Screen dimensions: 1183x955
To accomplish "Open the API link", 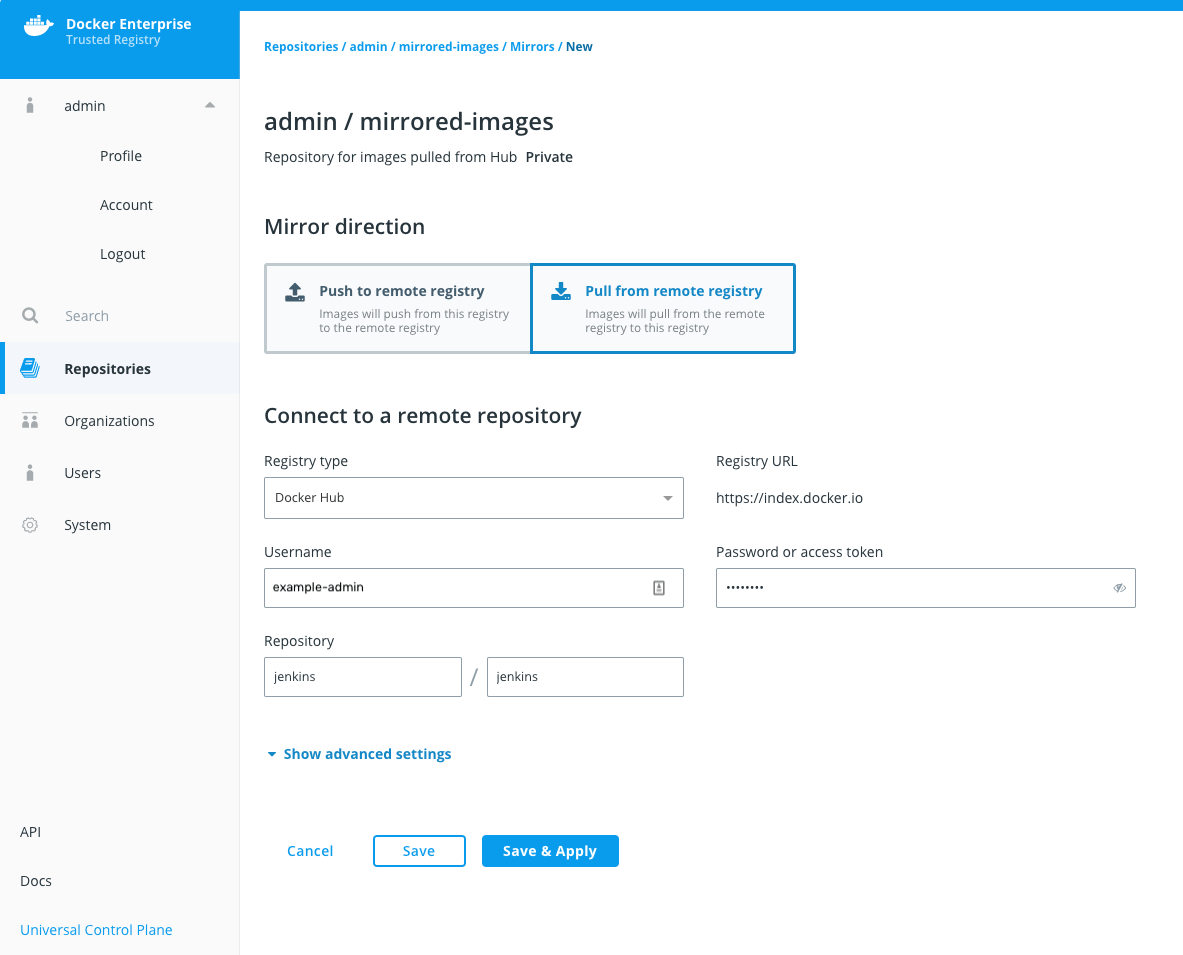I will (x=30, y=832).
